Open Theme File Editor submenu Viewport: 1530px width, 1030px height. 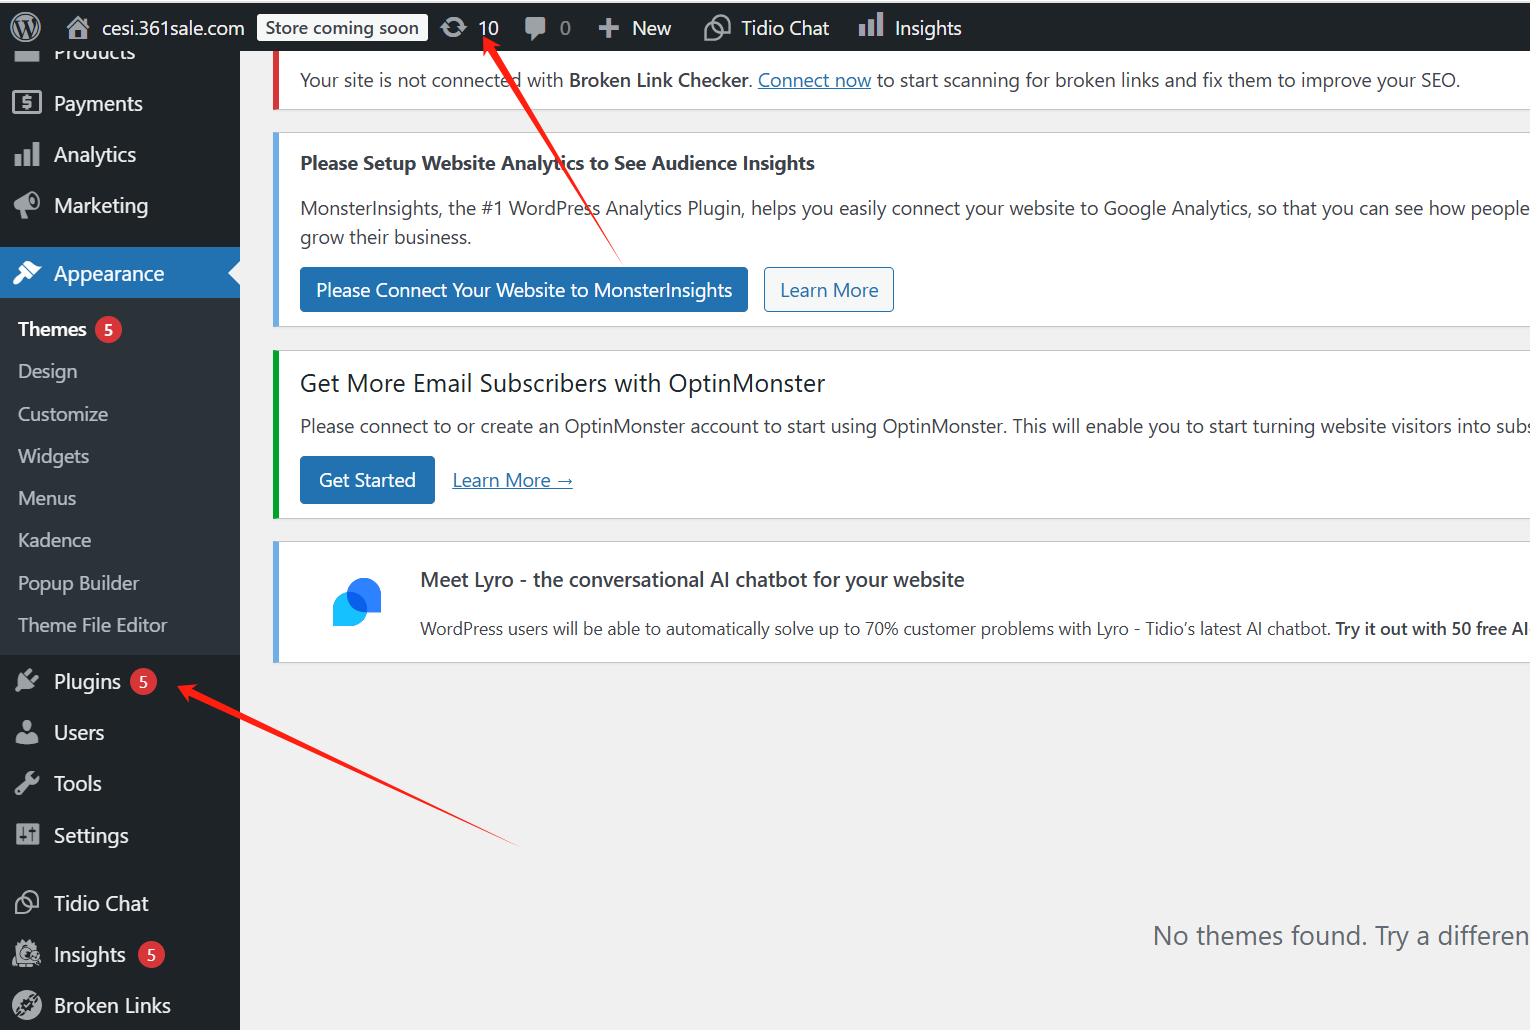click(x=92, y=625)
